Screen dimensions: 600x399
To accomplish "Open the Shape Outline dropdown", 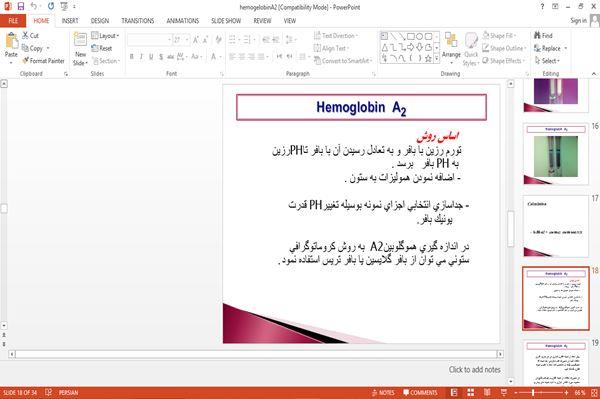I will point(504,48).
